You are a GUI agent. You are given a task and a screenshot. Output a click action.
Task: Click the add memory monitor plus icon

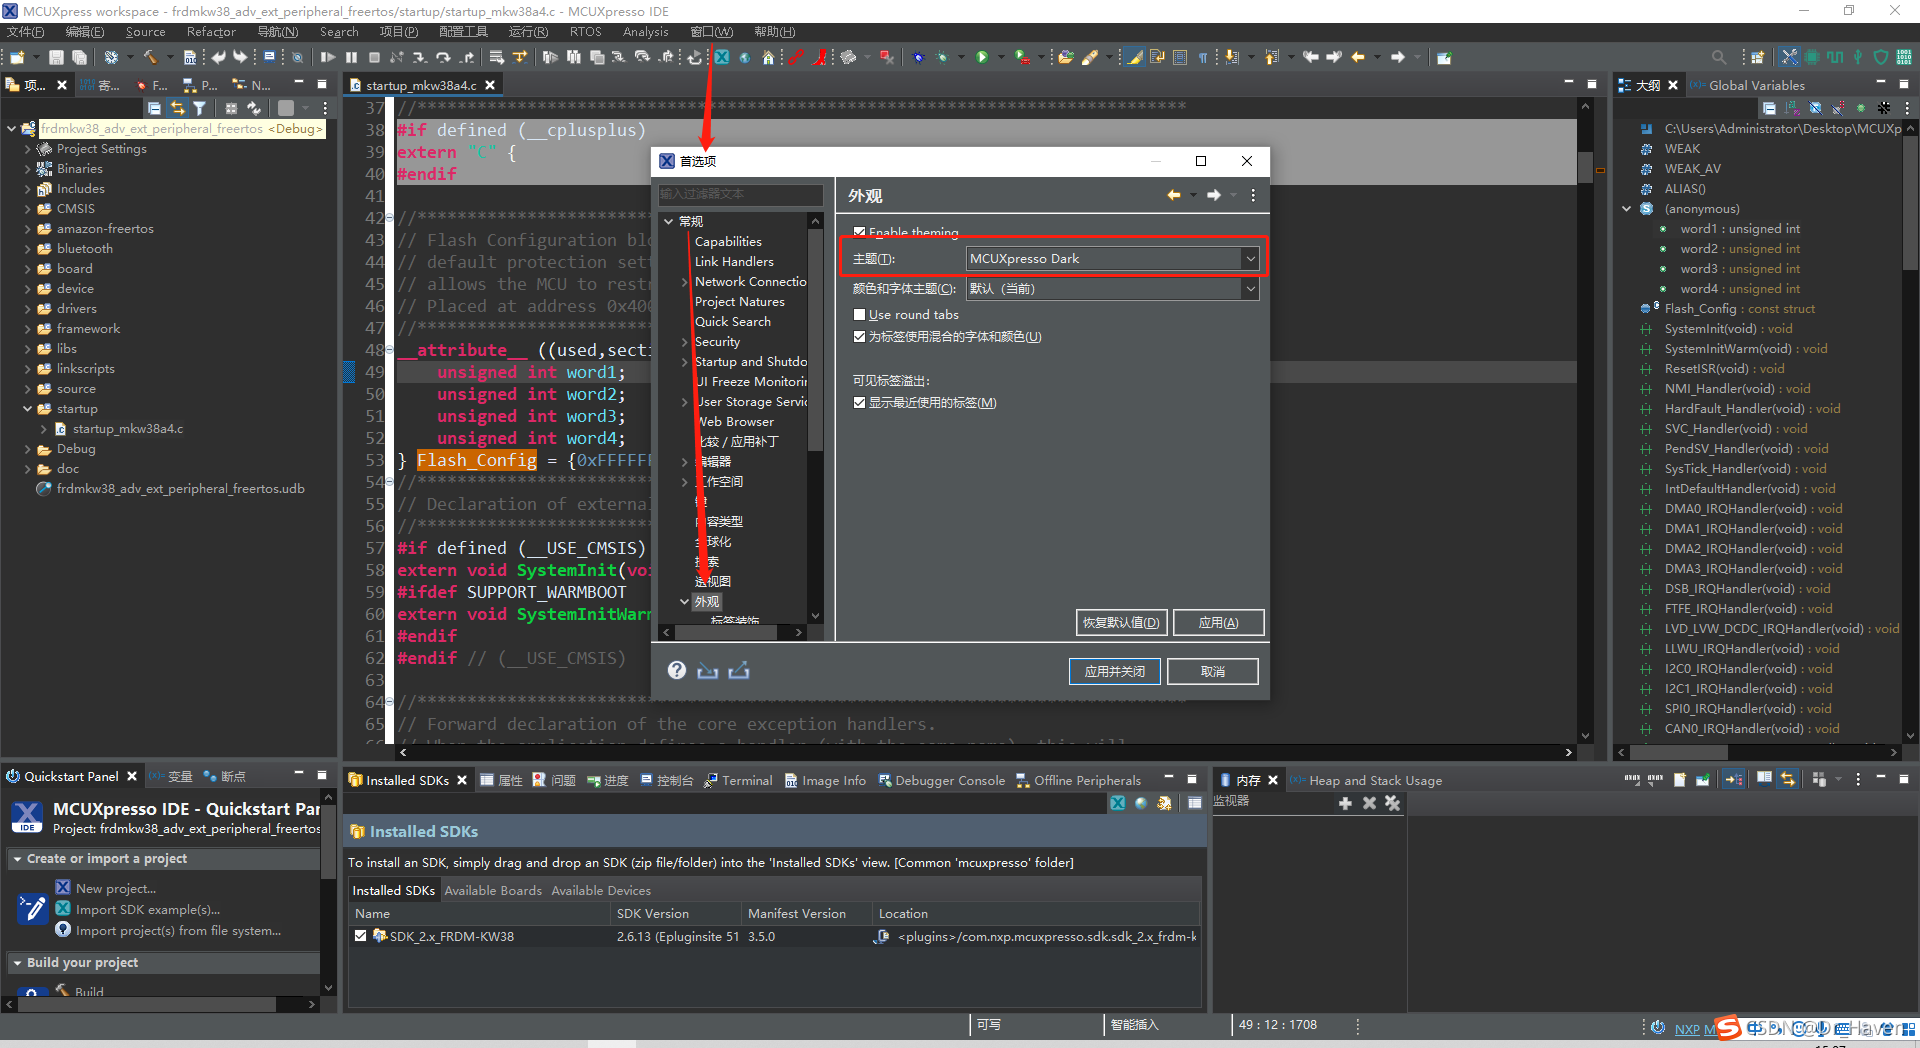[x=1345, y=803]
